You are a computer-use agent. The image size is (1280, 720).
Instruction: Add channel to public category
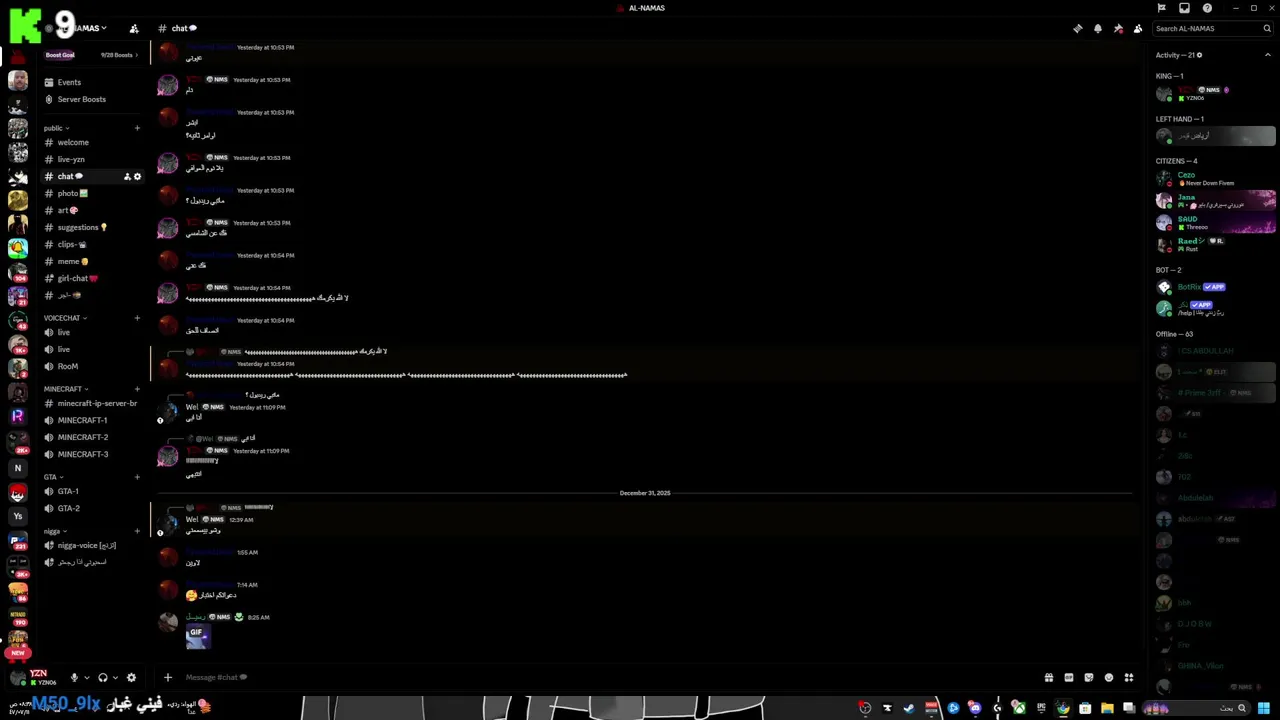137,128
